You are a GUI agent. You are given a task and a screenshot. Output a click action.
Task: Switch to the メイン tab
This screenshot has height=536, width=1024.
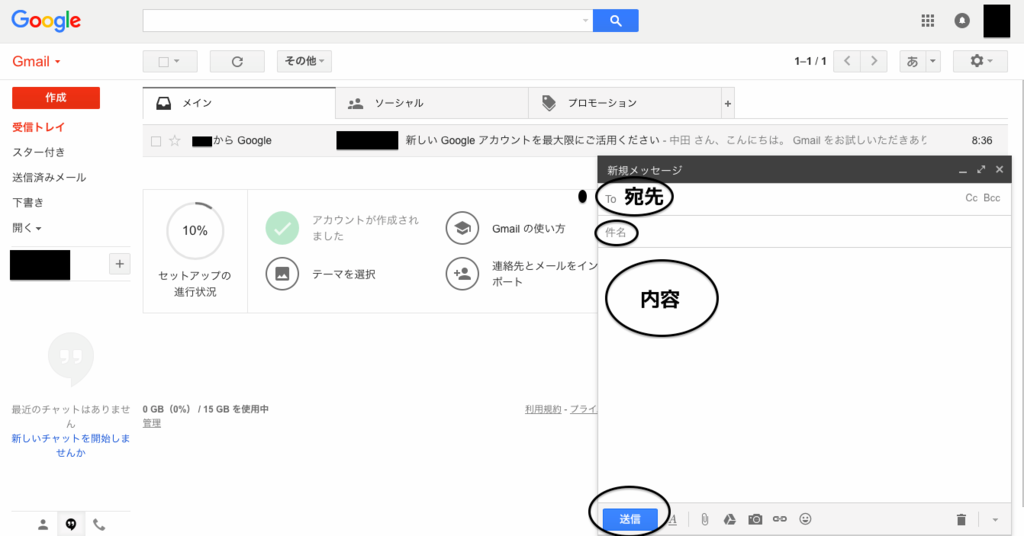tap(239, 103)
